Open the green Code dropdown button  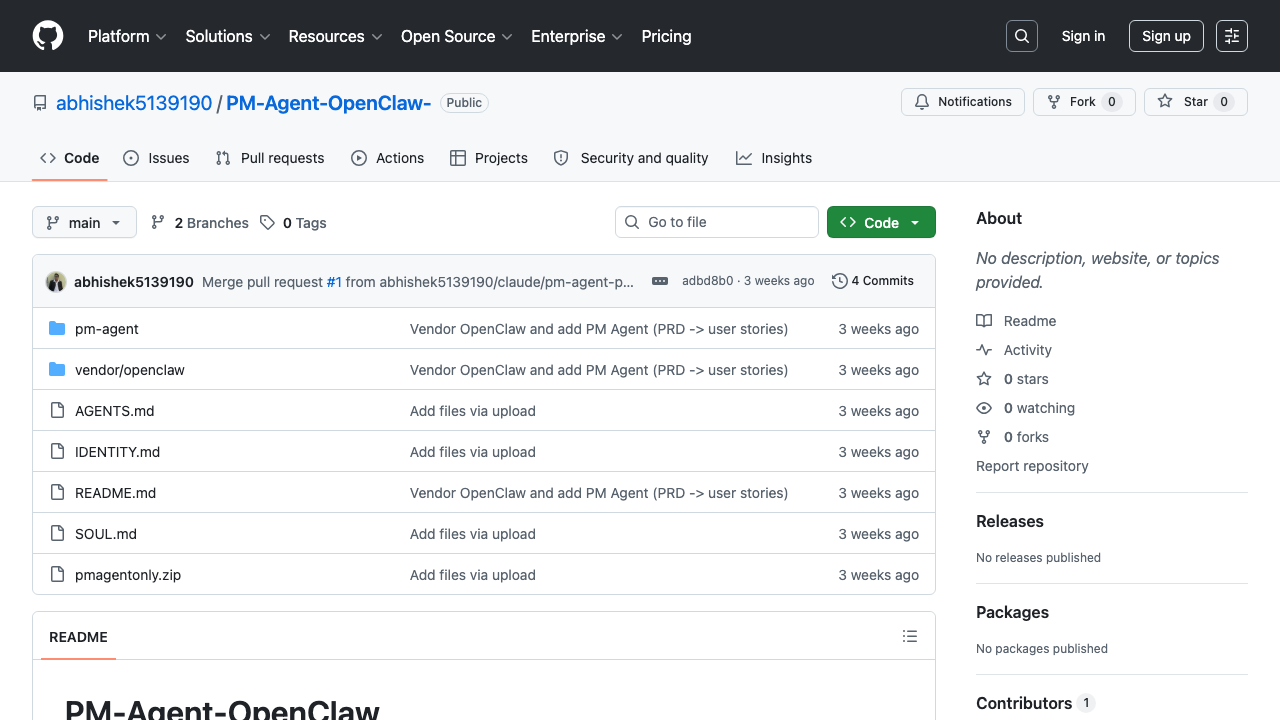pyautogui.click(x=881, y=222)
